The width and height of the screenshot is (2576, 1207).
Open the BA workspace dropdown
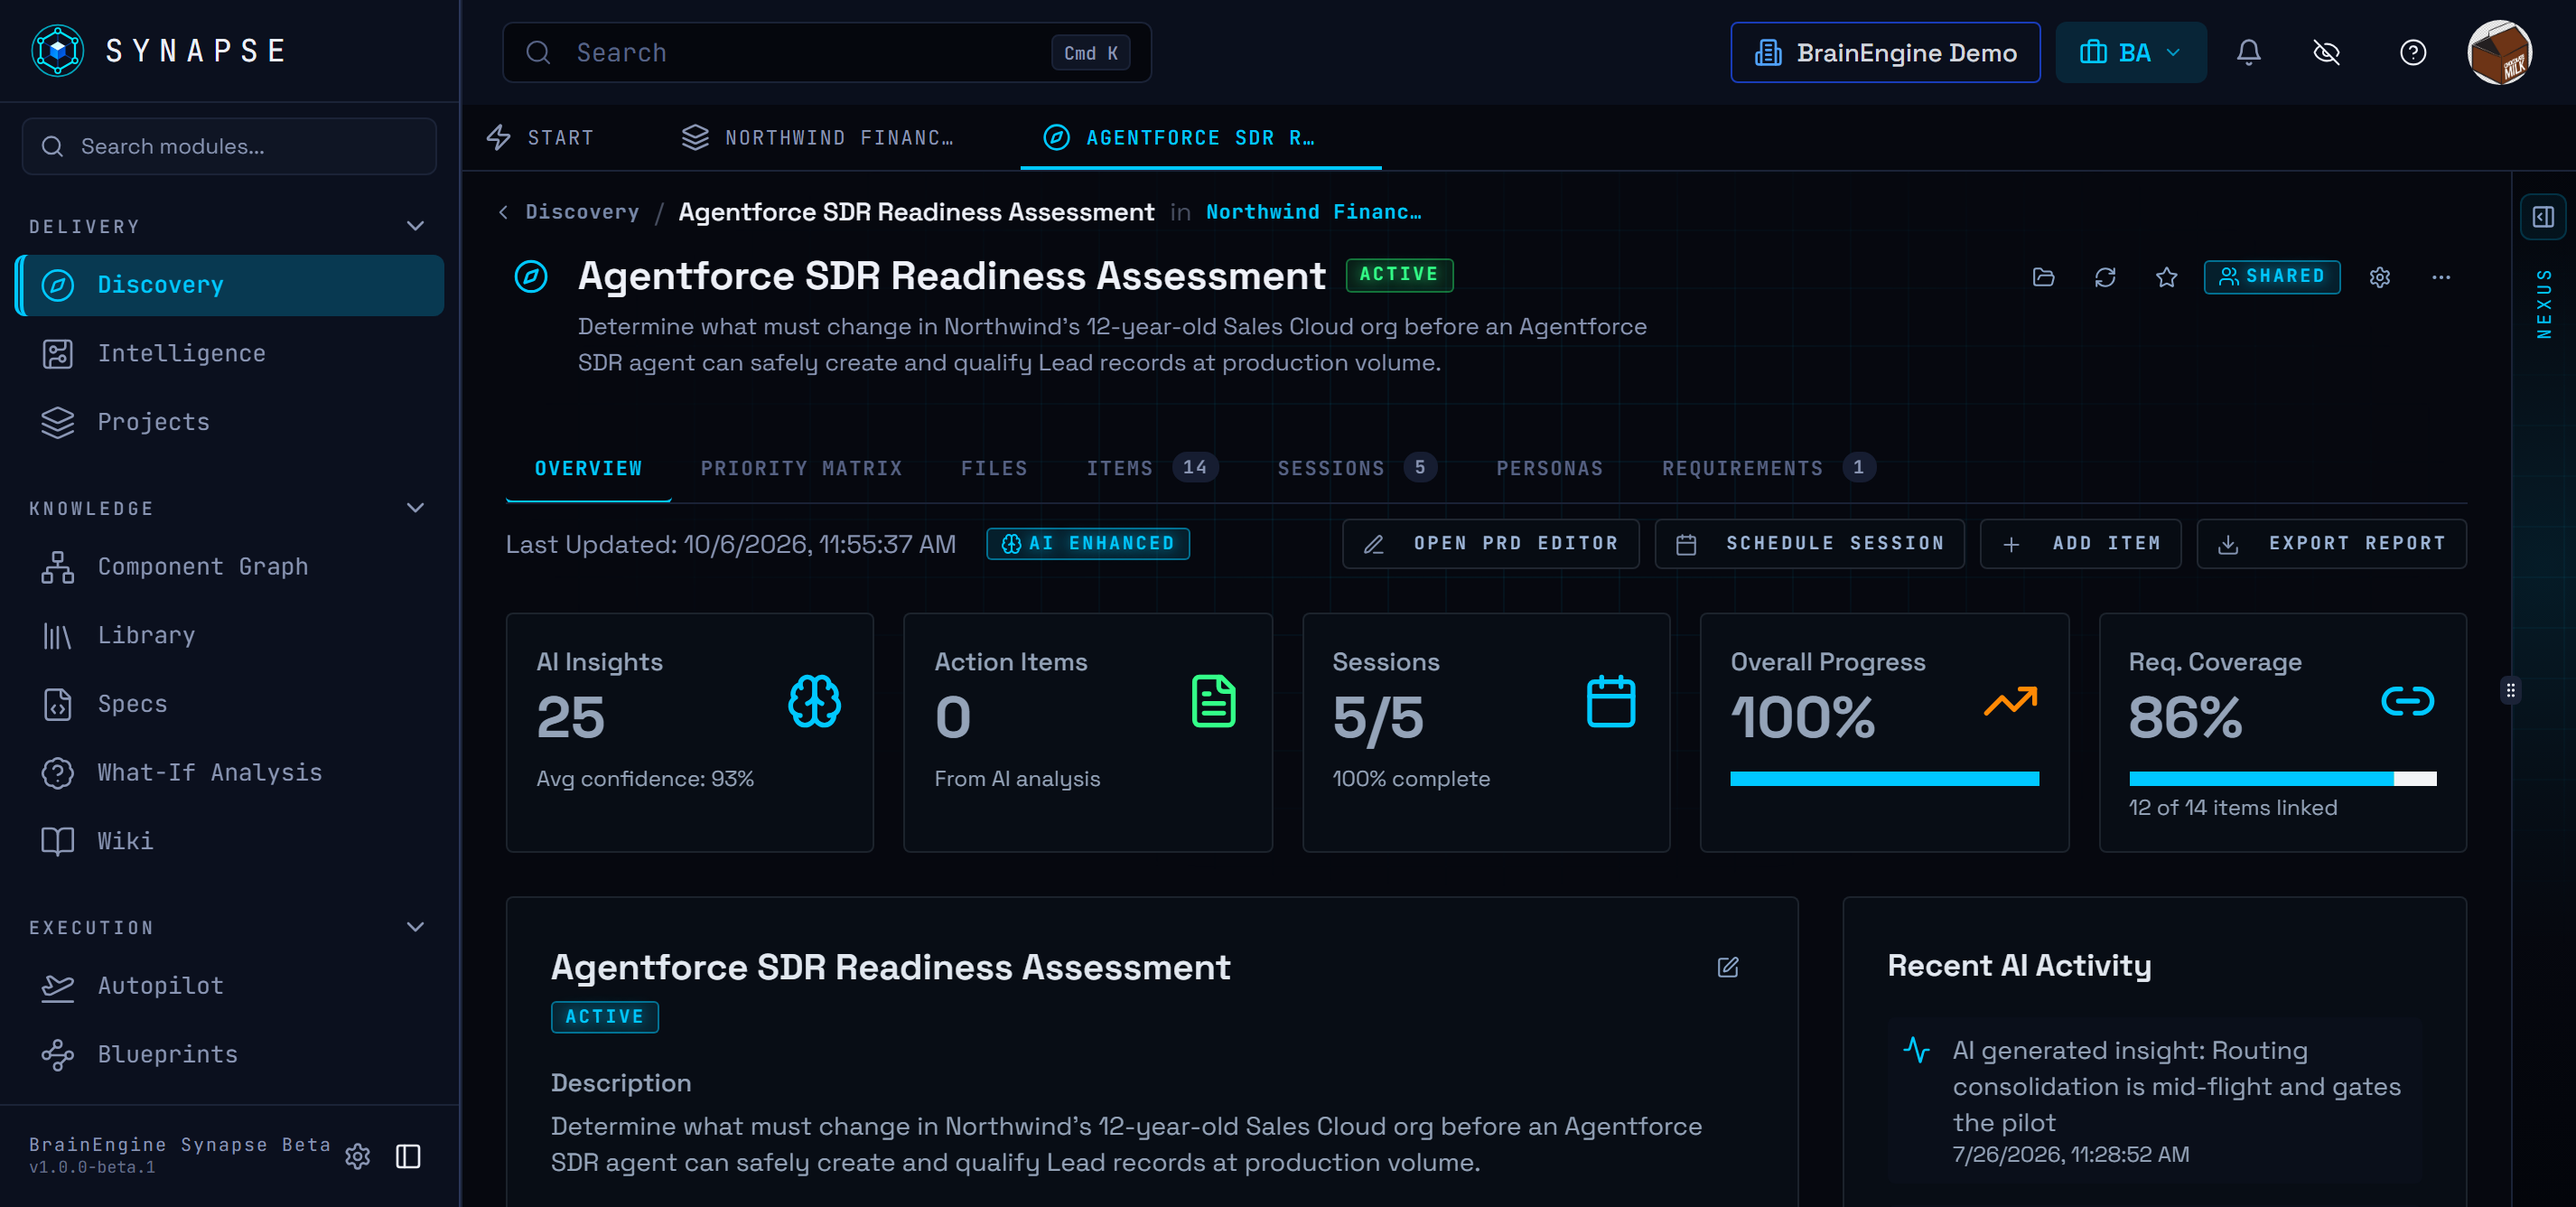tap(2130, 52)
